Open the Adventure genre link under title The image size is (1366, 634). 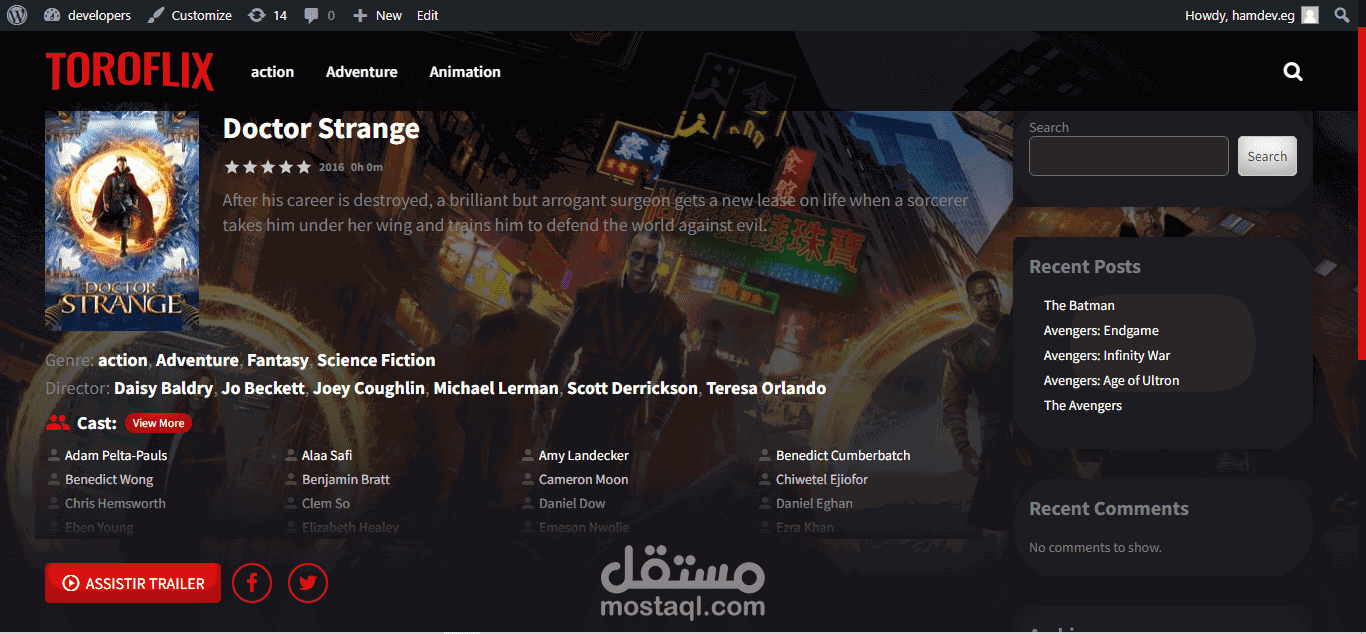click(197, 360)
